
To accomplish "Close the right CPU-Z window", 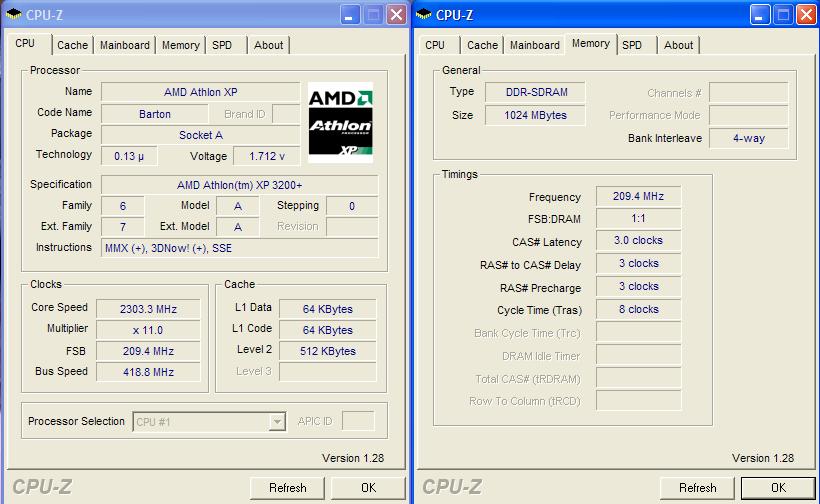I will (806, 15).
